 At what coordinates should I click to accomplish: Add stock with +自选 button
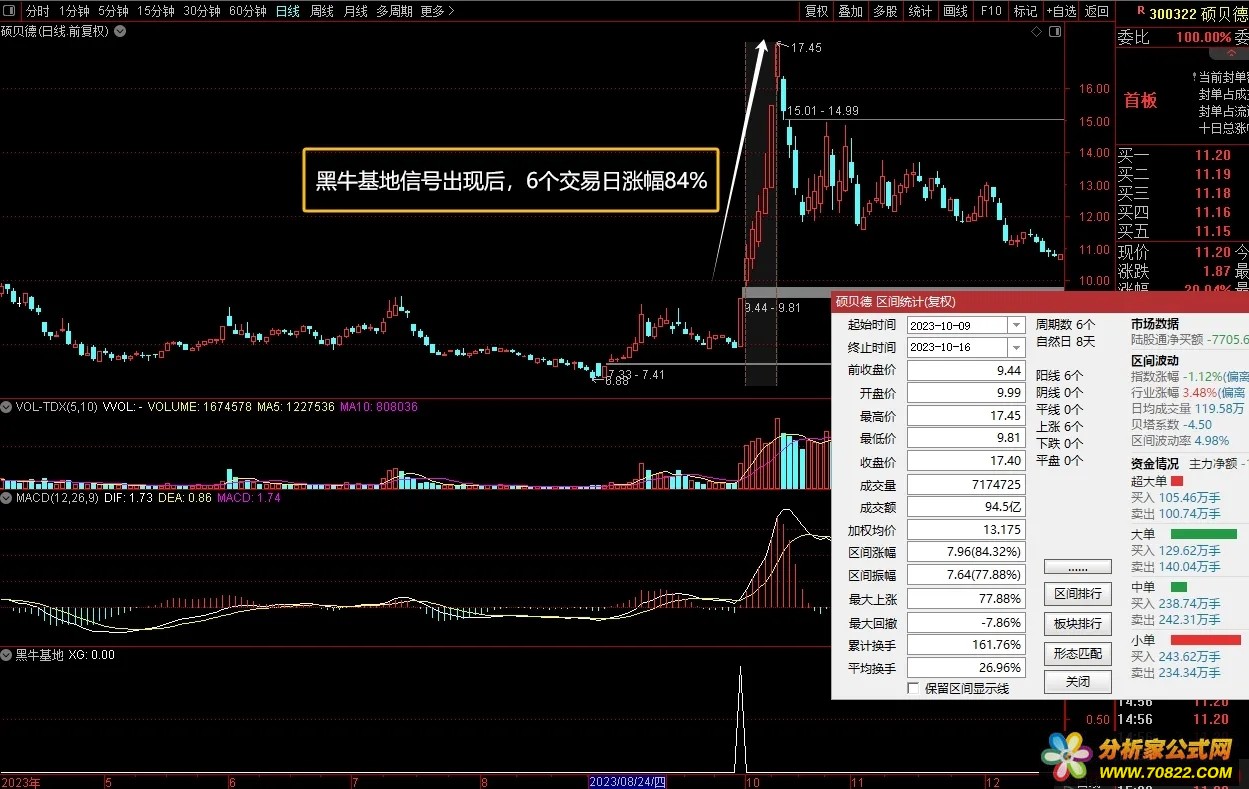pyautogui.click(x=1061, y=11)
